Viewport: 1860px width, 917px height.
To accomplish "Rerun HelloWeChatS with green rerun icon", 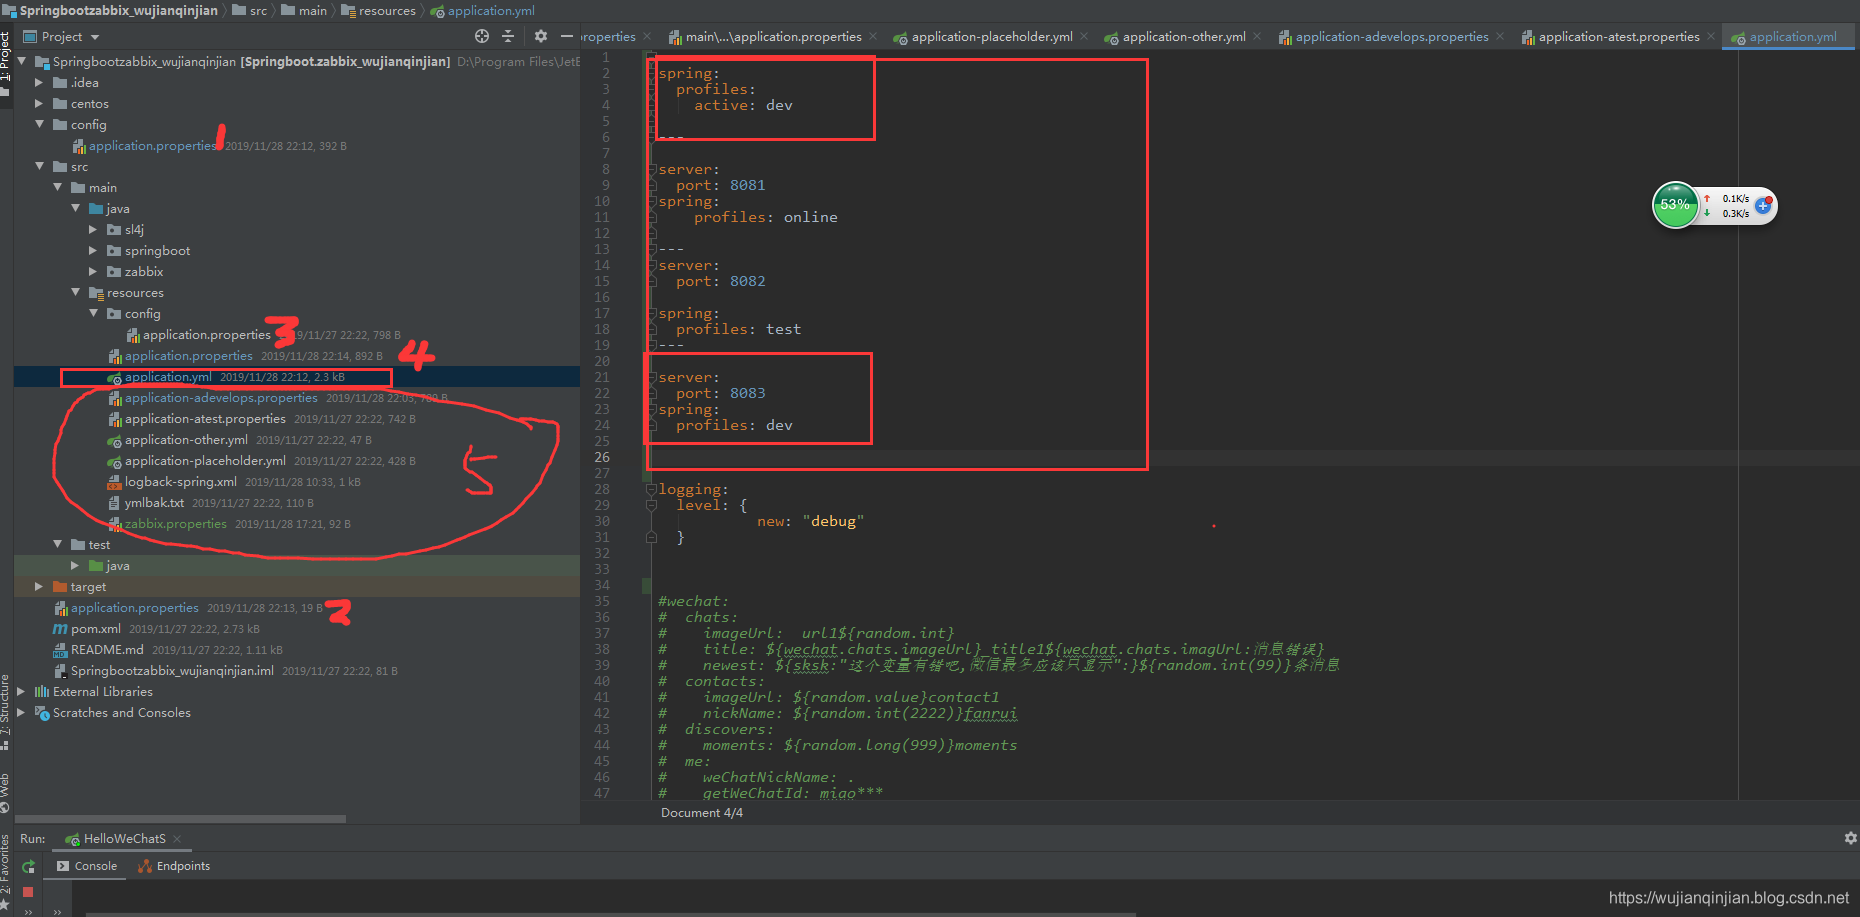I will point(28,866).
